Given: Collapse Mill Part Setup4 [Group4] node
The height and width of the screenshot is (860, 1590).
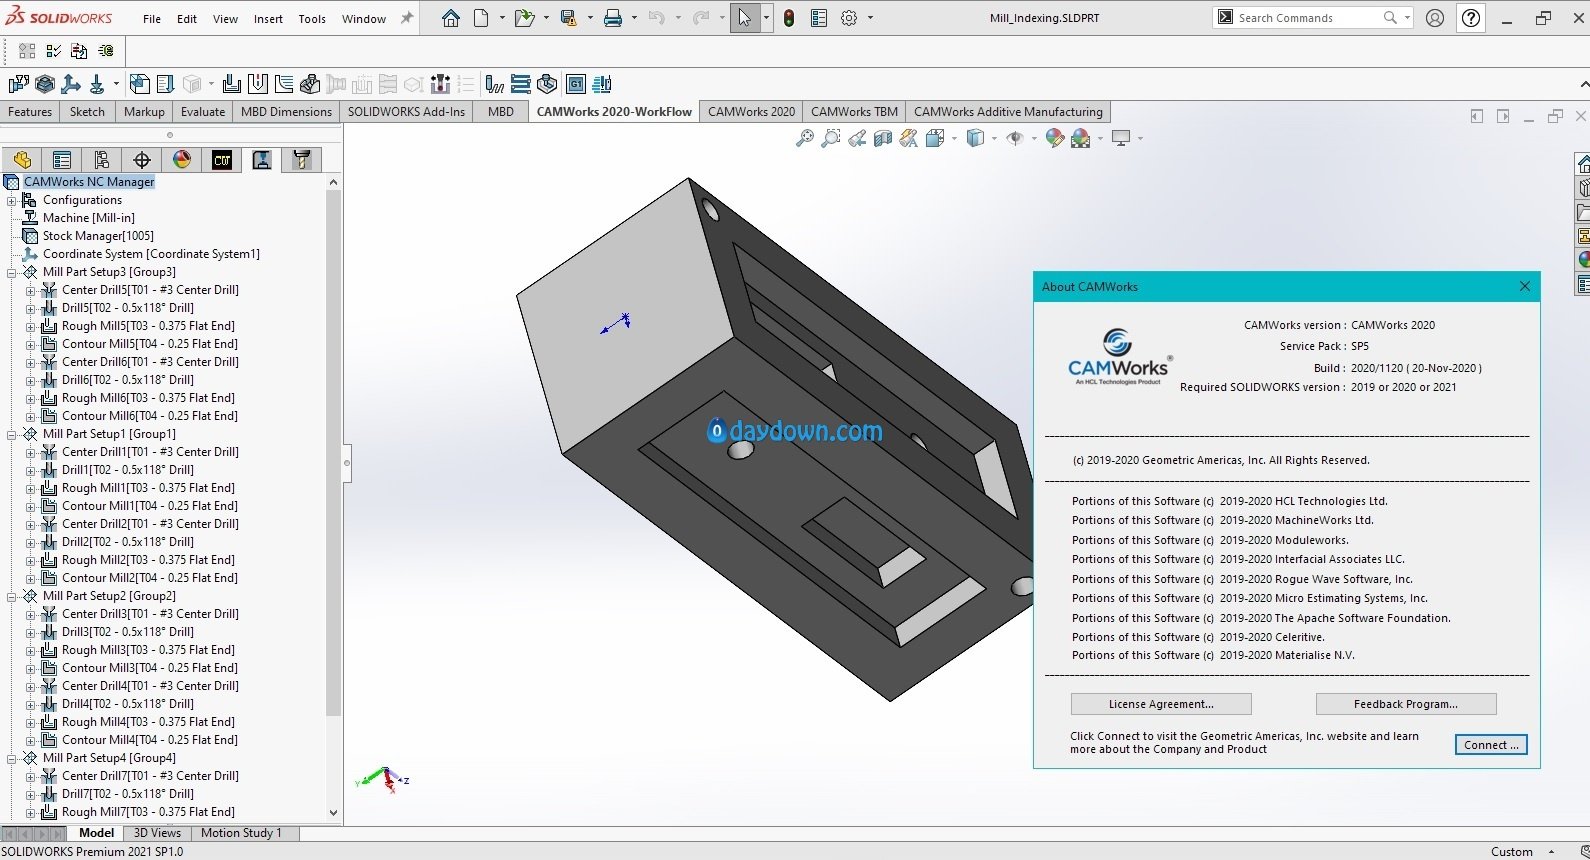Looking at the screenshot, I should click(x=12, y=758).
